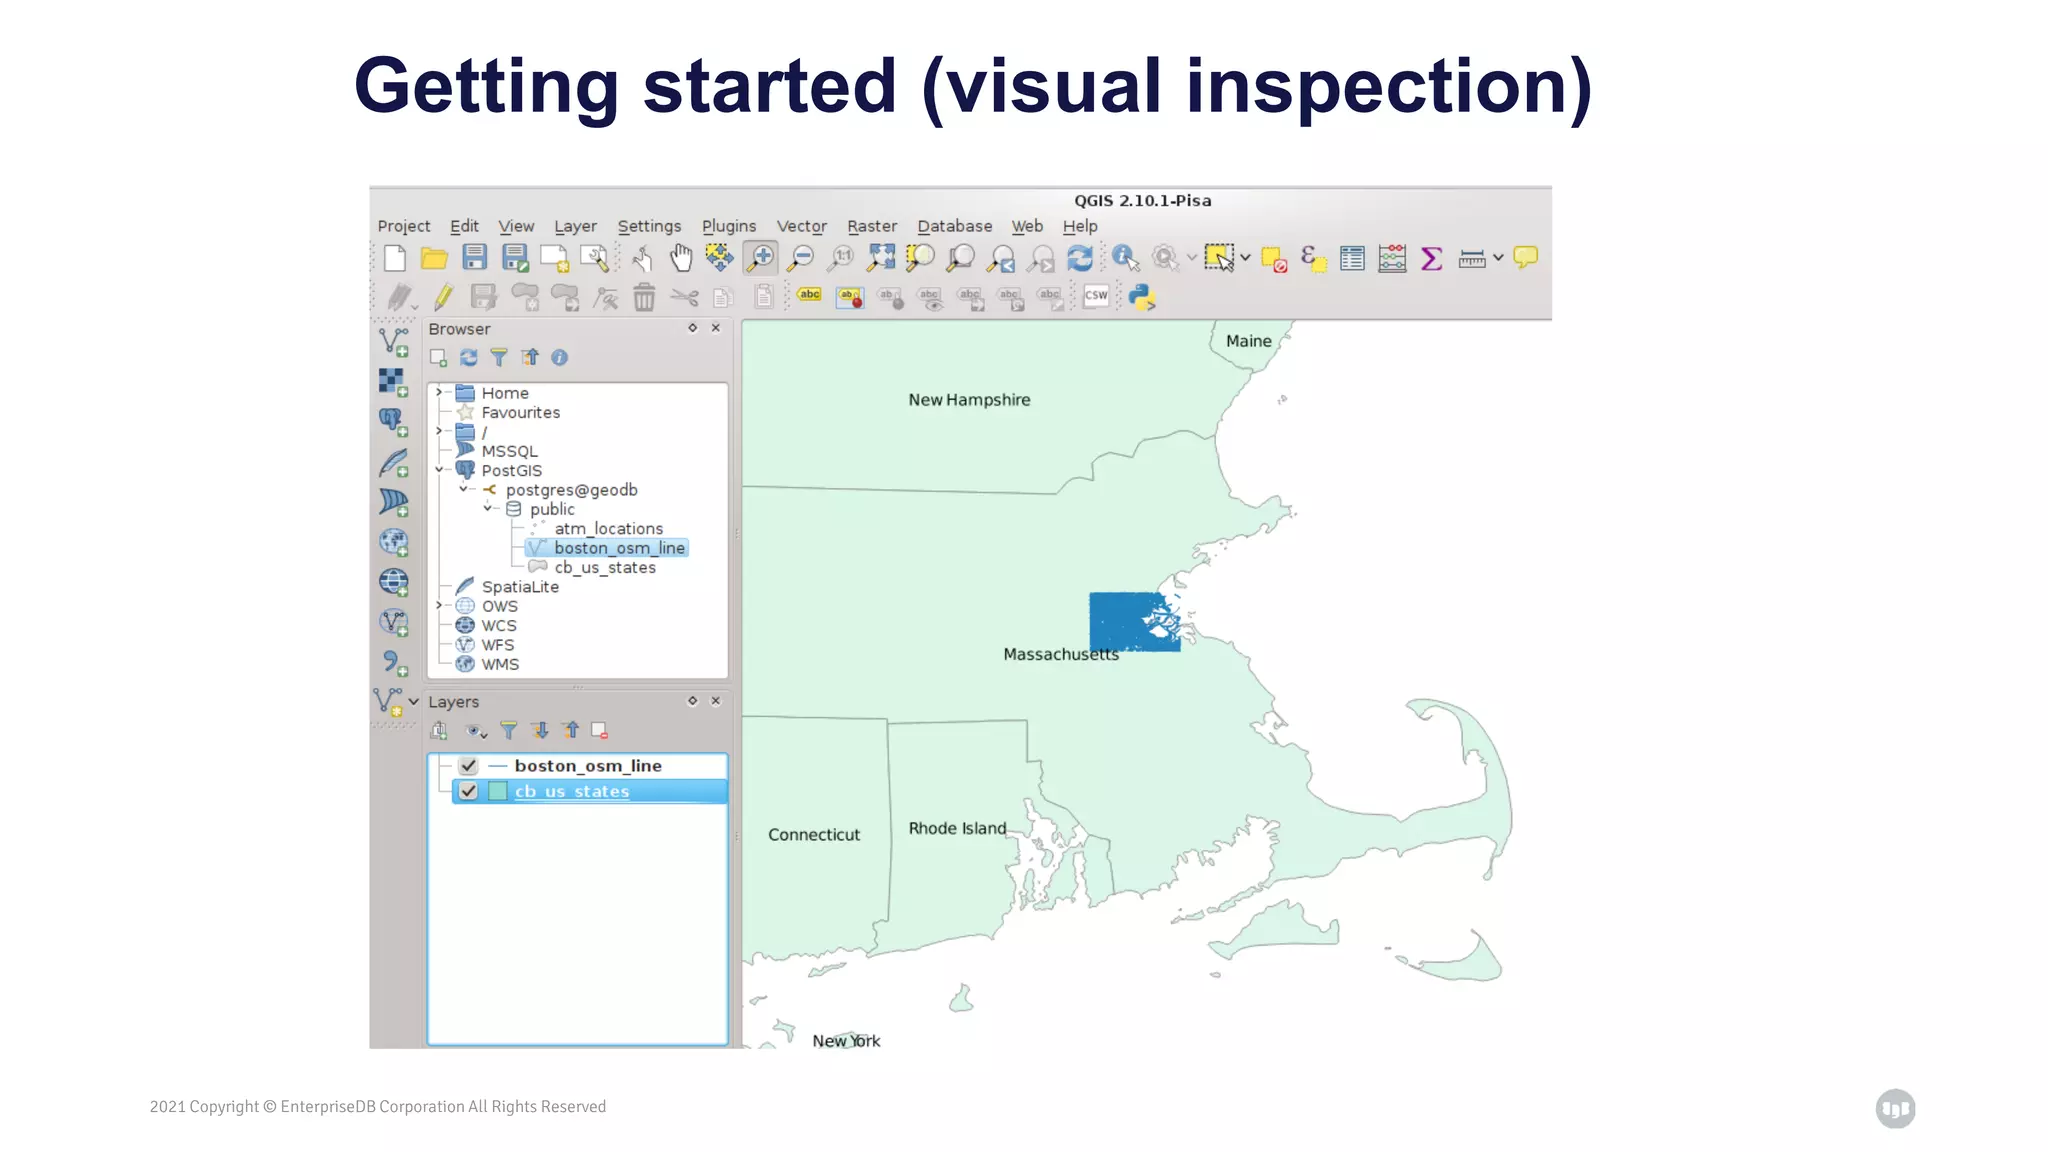Click Browser panel info icon

pyautogui.click(x=559, y=357)
